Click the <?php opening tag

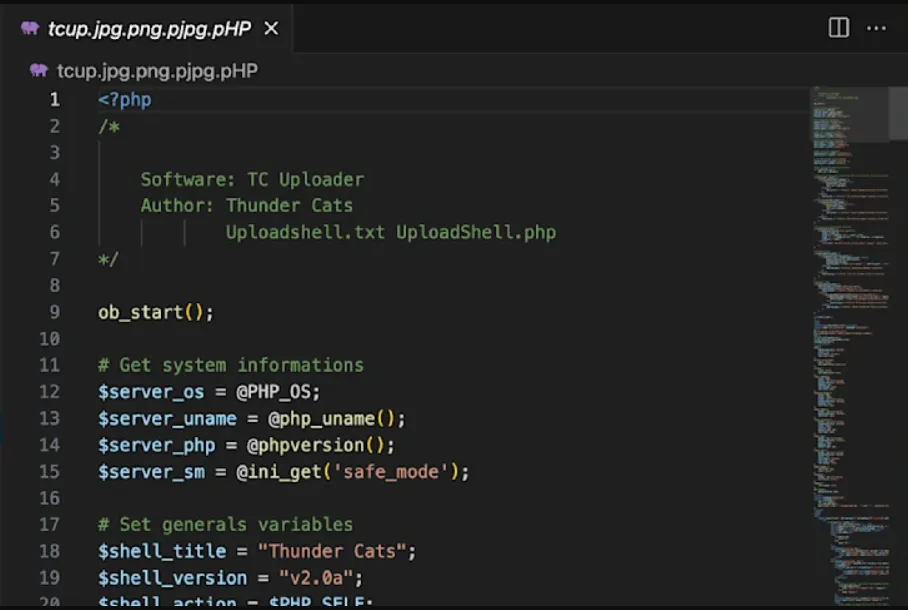[125, 100]
